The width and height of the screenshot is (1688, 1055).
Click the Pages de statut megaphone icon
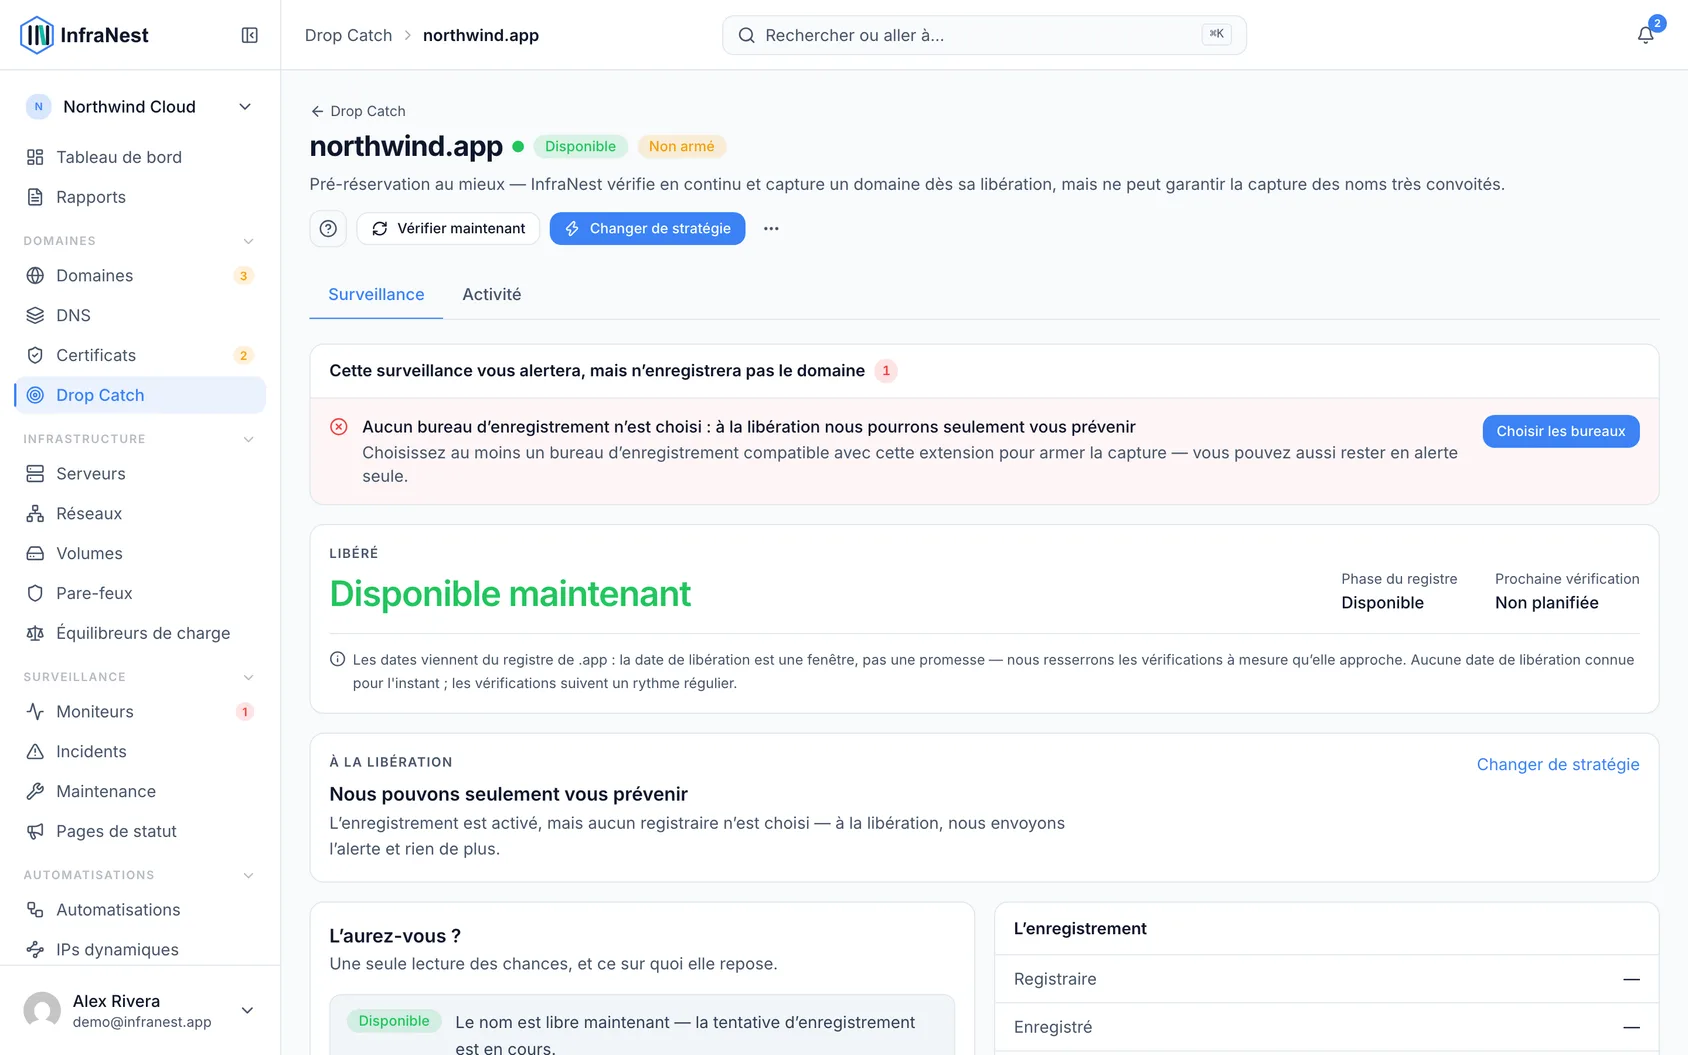click(x=35, y=831)
